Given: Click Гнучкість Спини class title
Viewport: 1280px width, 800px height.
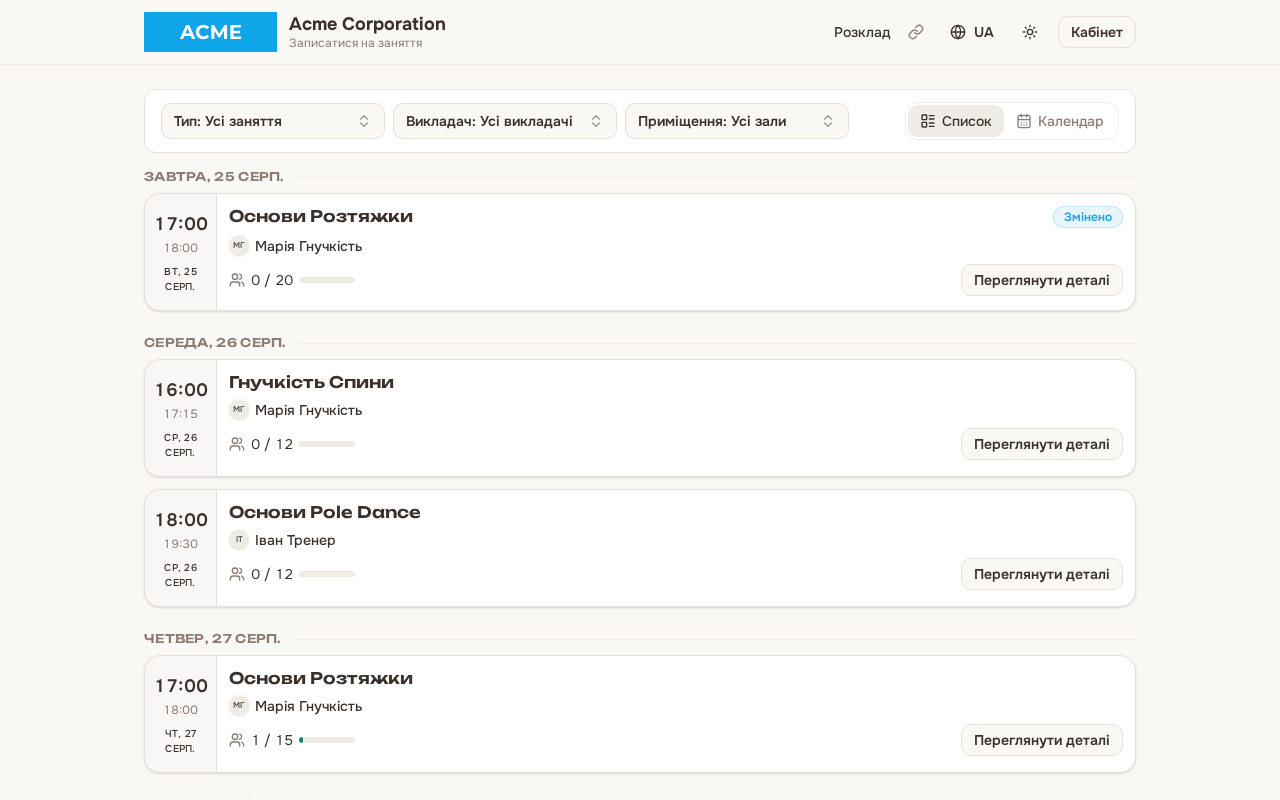Looking at the screenshot, I should pos(311,382).
